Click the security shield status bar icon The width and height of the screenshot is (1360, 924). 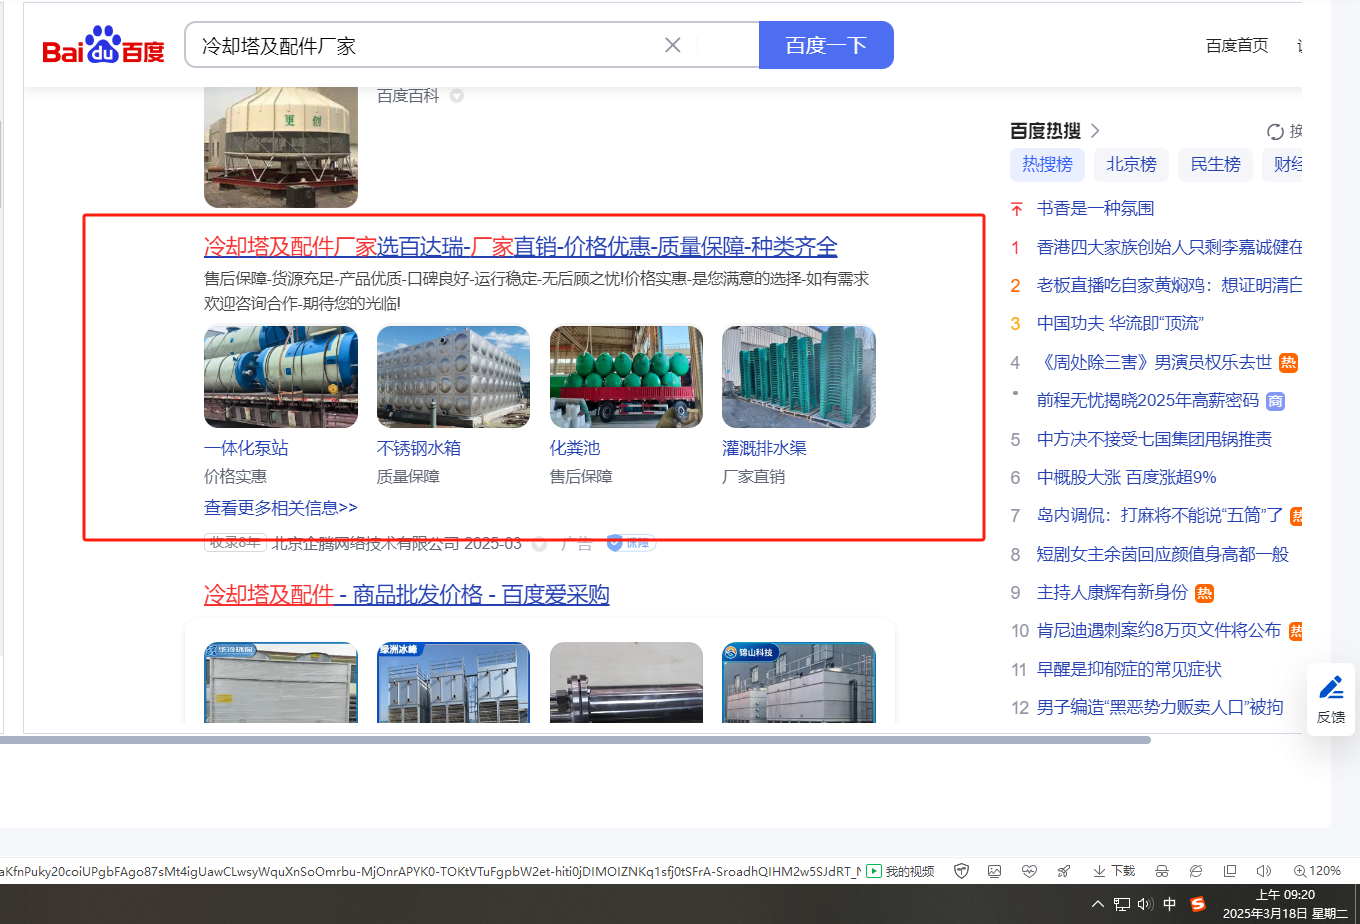point(962,871)
